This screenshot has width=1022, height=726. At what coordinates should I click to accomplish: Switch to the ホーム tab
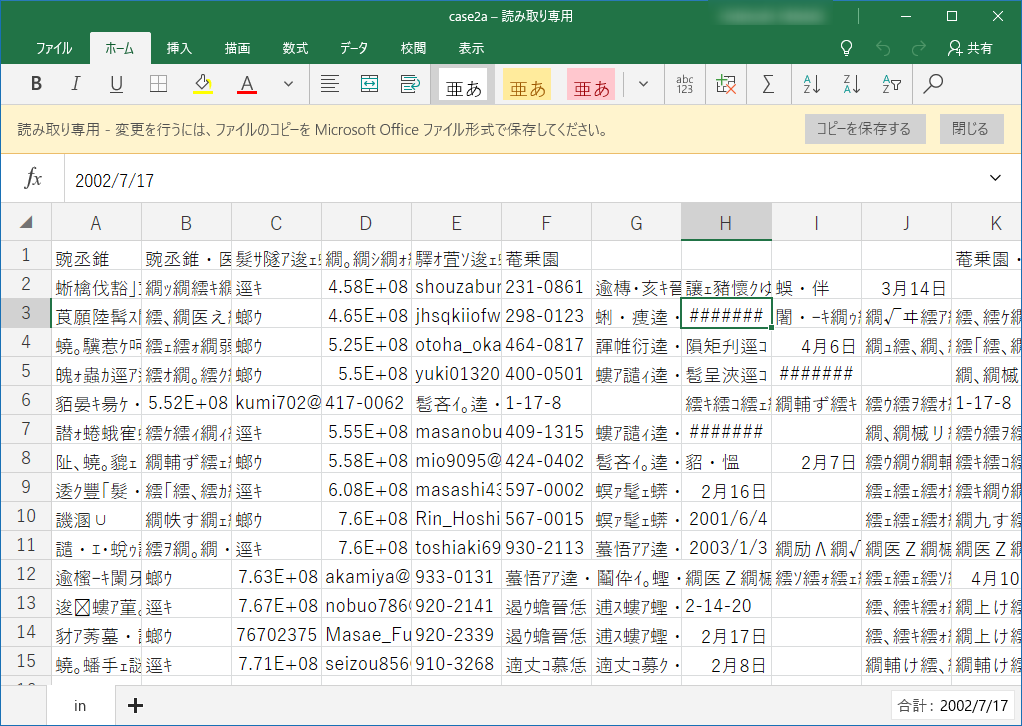[120, 48]
